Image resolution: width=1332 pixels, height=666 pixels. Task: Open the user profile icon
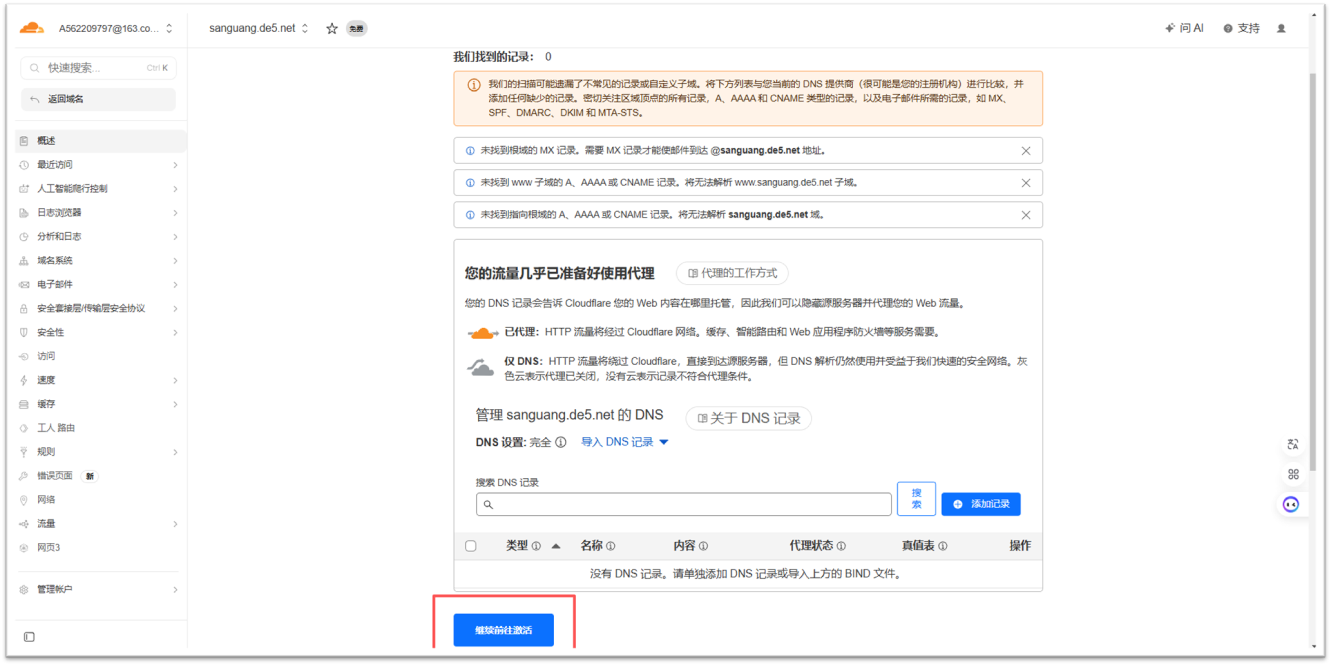click(1281, 29)
